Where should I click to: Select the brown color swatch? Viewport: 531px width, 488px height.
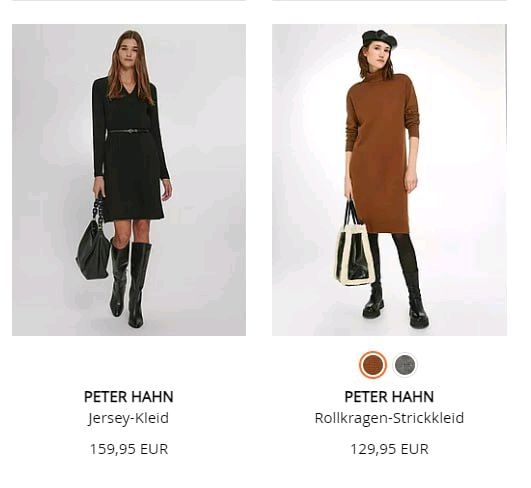pos(373,365)
